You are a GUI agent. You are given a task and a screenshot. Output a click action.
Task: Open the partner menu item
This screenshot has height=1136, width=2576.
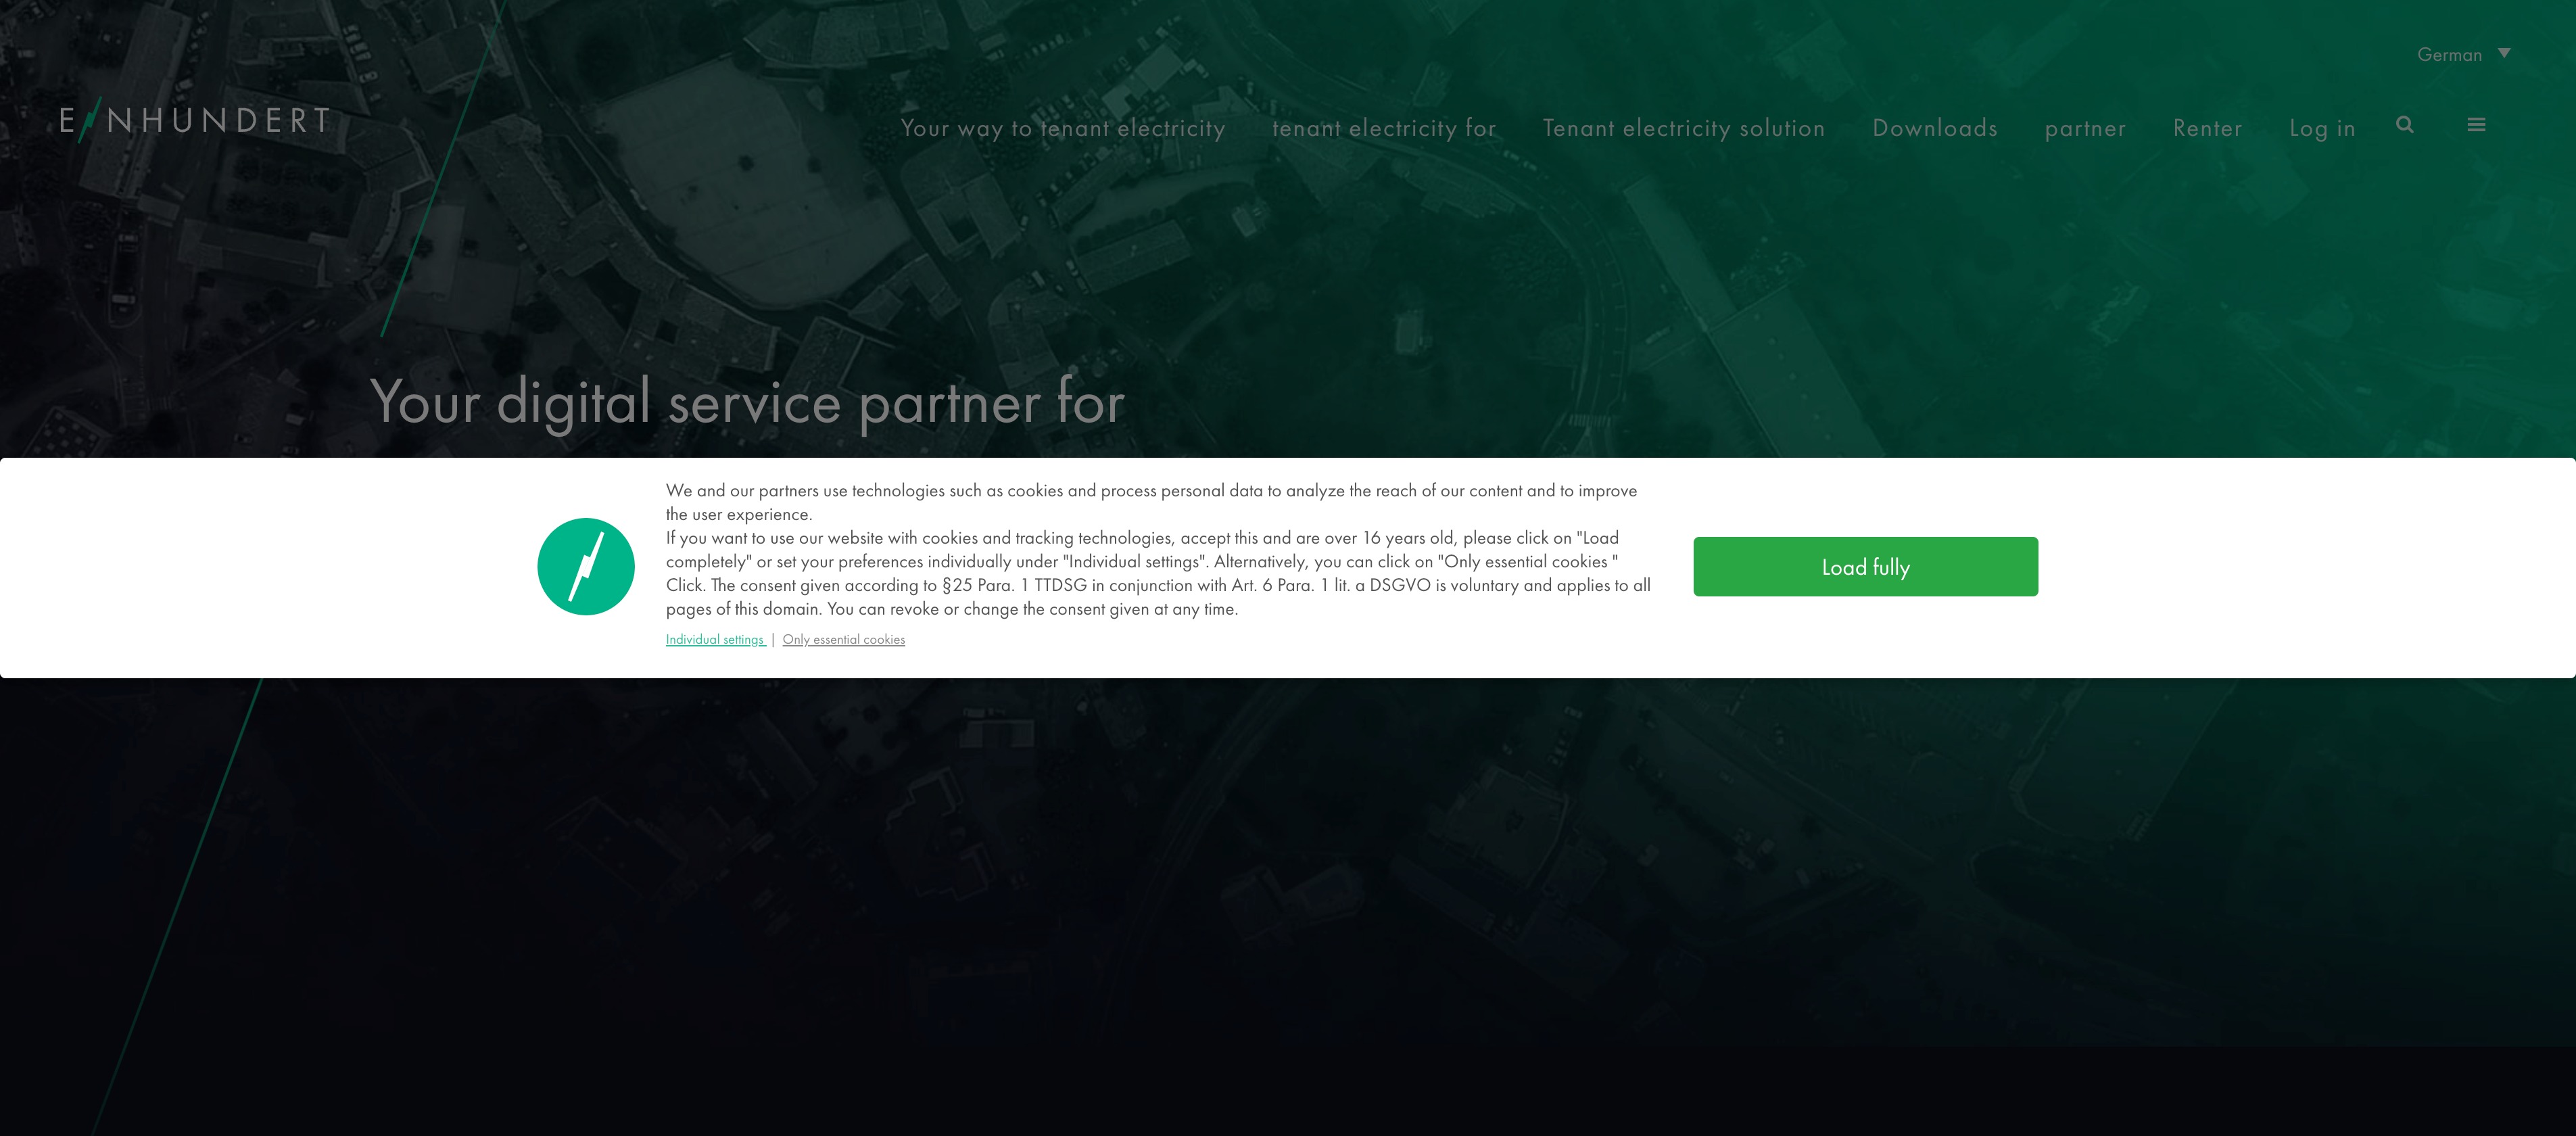pyautogui.click(x=2085, y=129)
